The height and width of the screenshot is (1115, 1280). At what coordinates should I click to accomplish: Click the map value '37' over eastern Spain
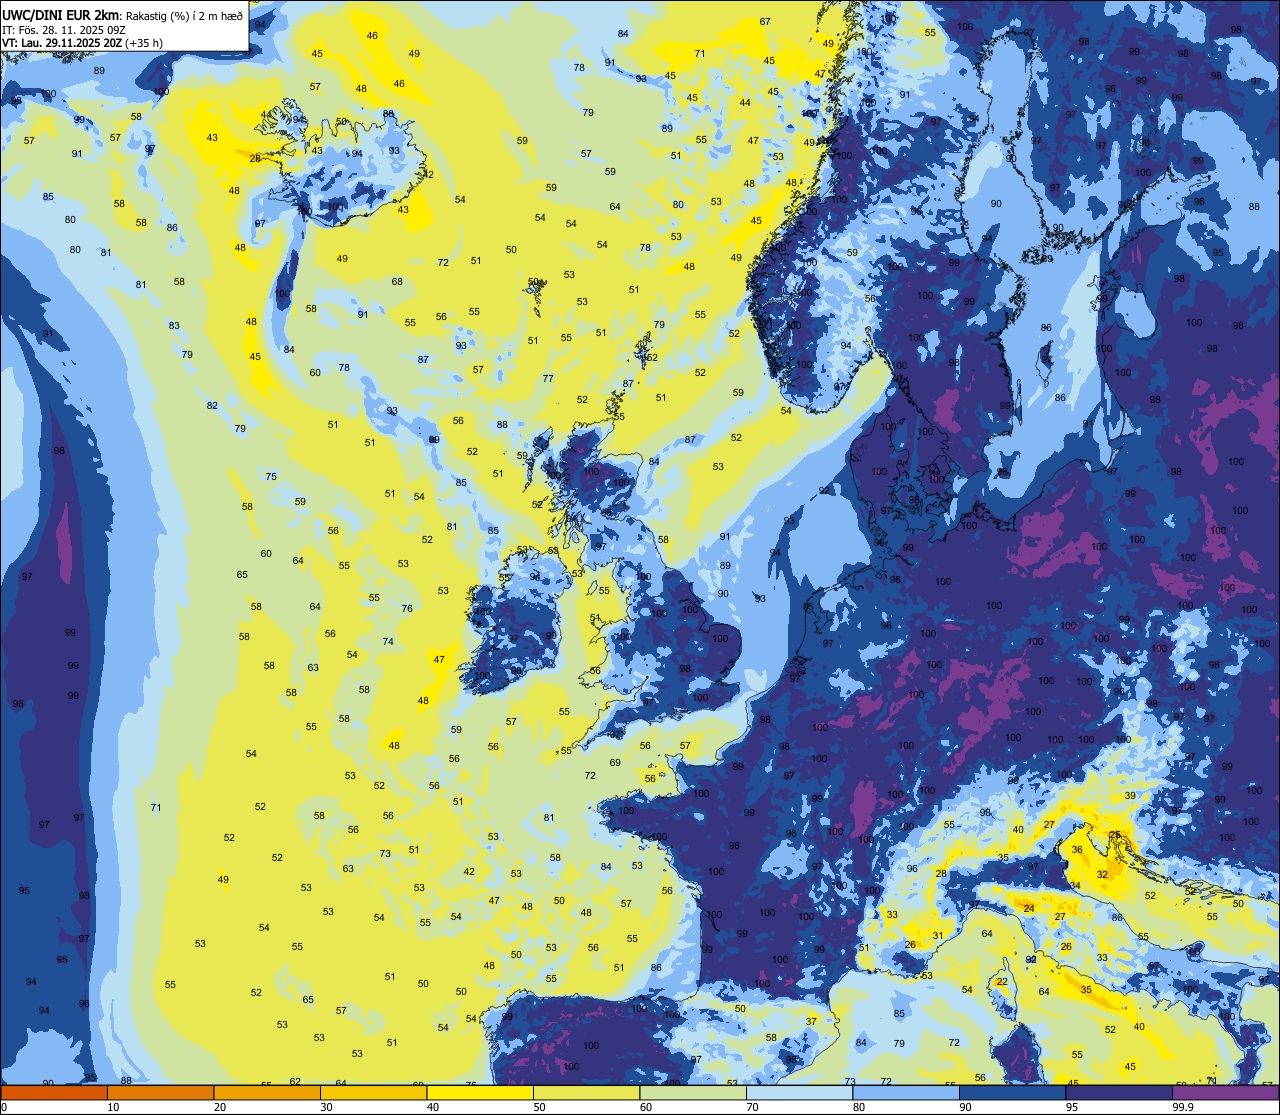812,1022
